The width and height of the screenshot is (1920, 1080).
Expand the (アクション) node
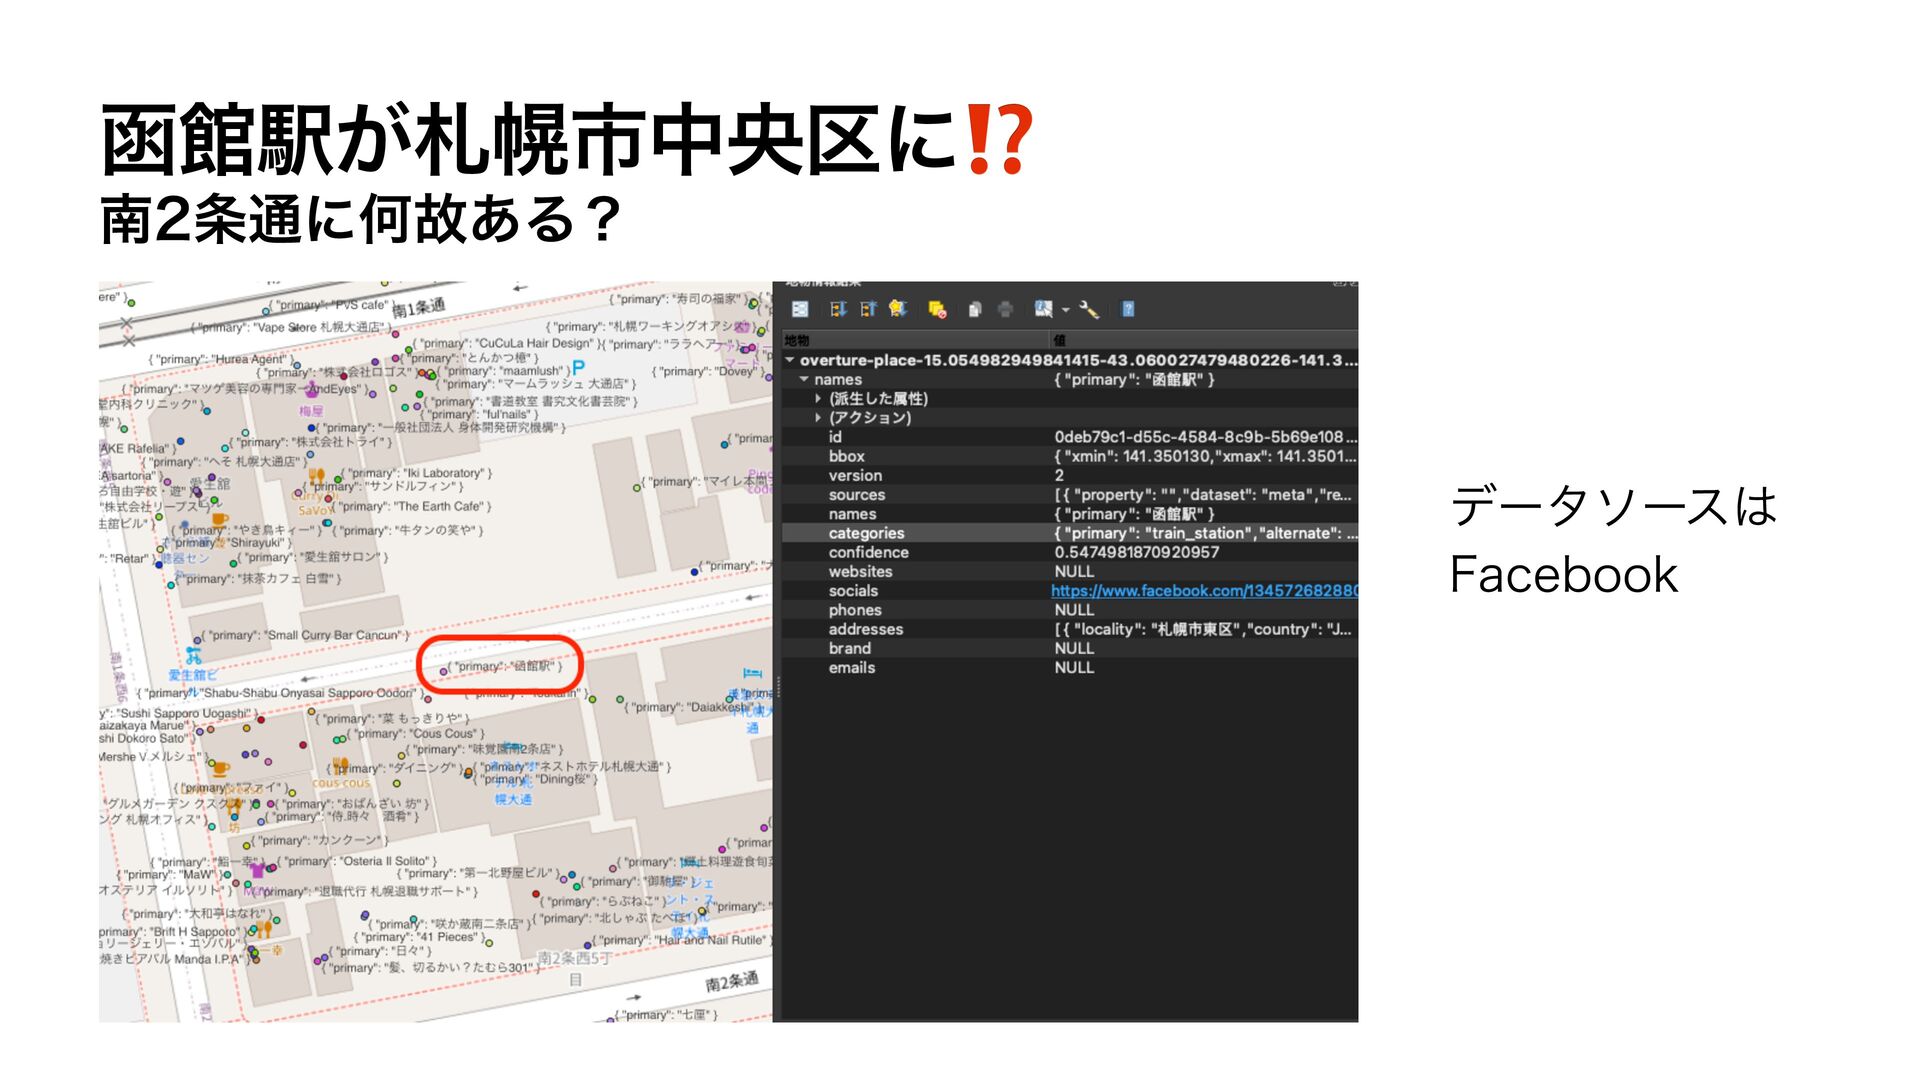[818, 418]
